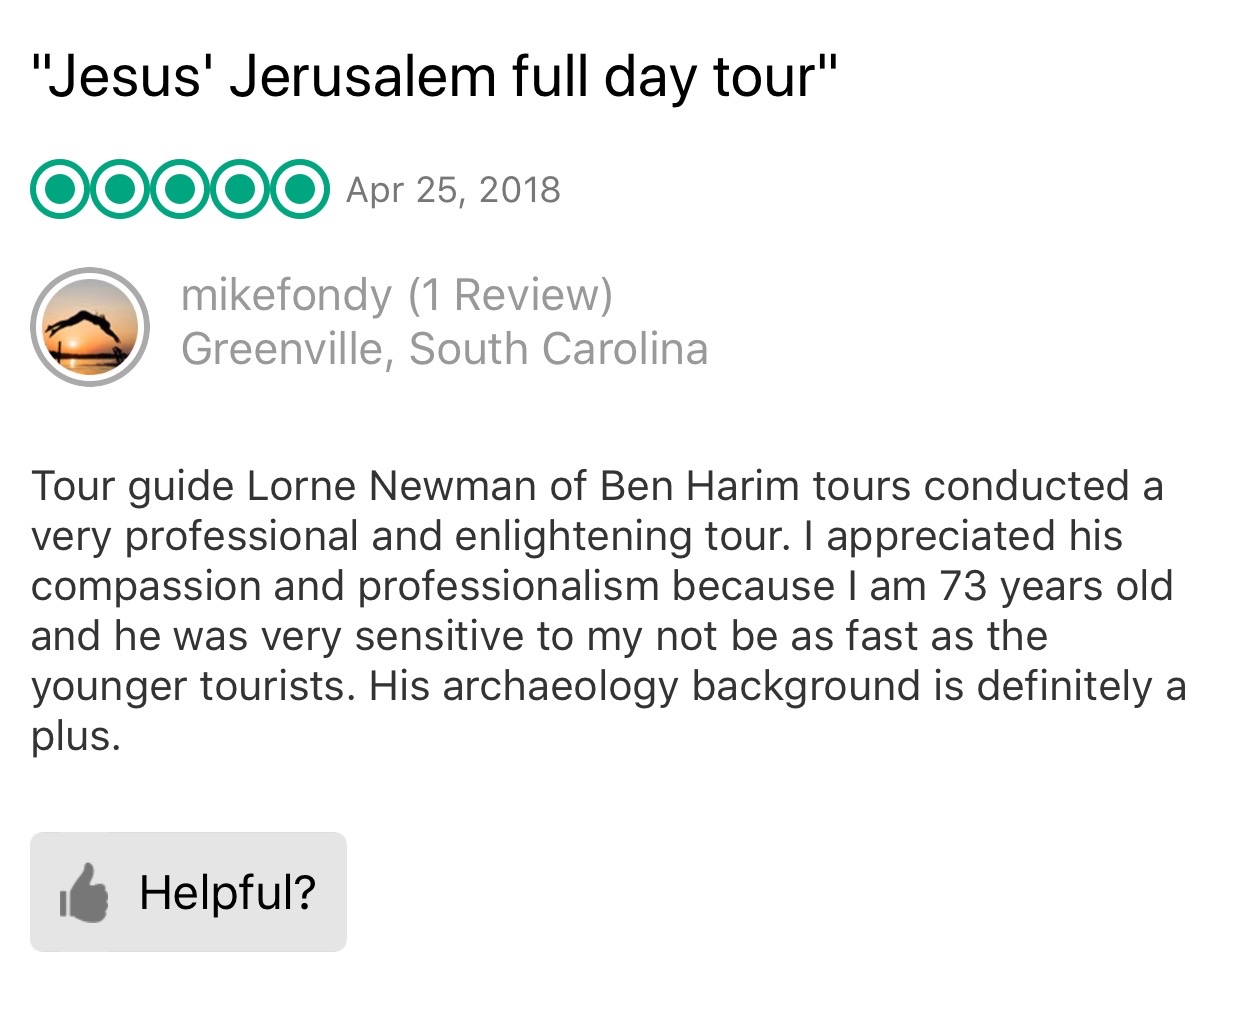This screenshot has height=1023, width=1241.
Task: Click the Greenville, South Carolina location
Action: pyautogui.click(x=444, y=349)
